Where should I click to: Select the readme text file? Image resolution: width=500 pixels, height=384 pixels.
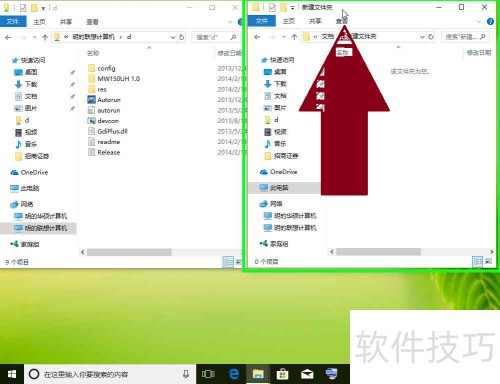[x=104, y=142]
